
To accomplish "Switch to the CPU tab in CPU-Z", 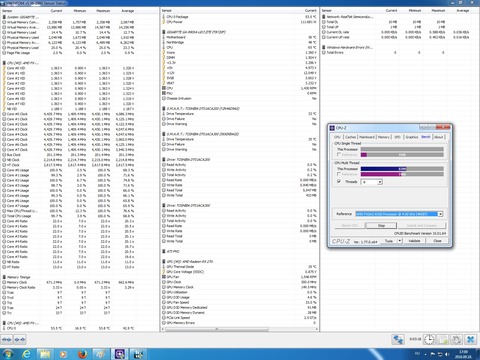I will pyautogui.click(x=337, y=137).
